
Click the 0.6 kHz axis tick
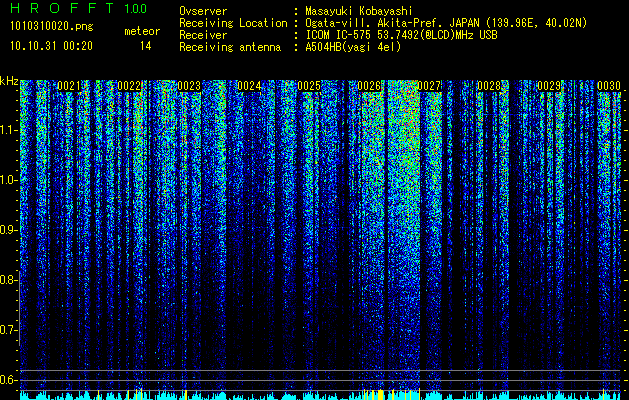coord(9,380)
